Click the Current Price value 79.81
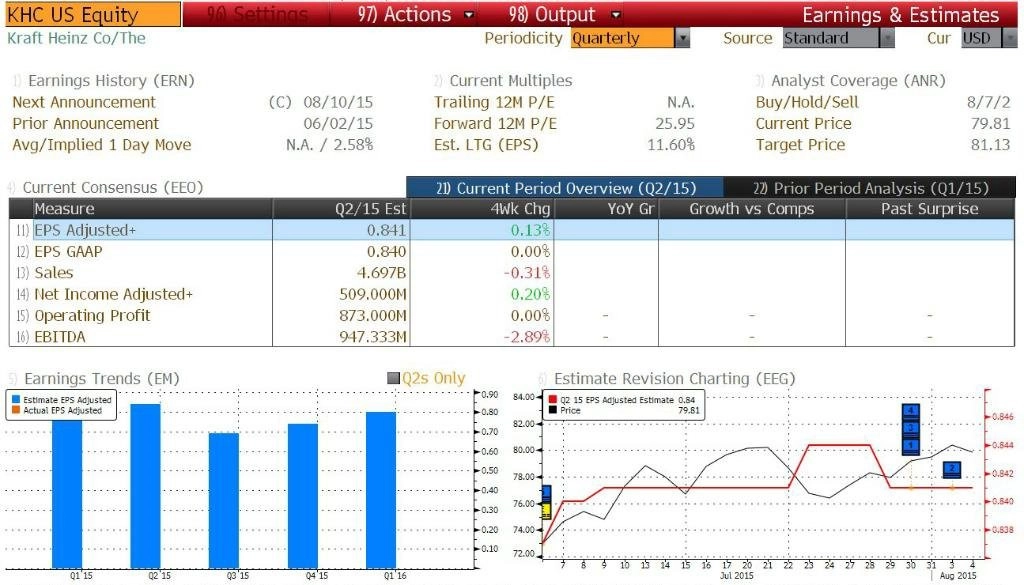The height and width of the screenshot is (585, 1024). click(x=990, y=124)
